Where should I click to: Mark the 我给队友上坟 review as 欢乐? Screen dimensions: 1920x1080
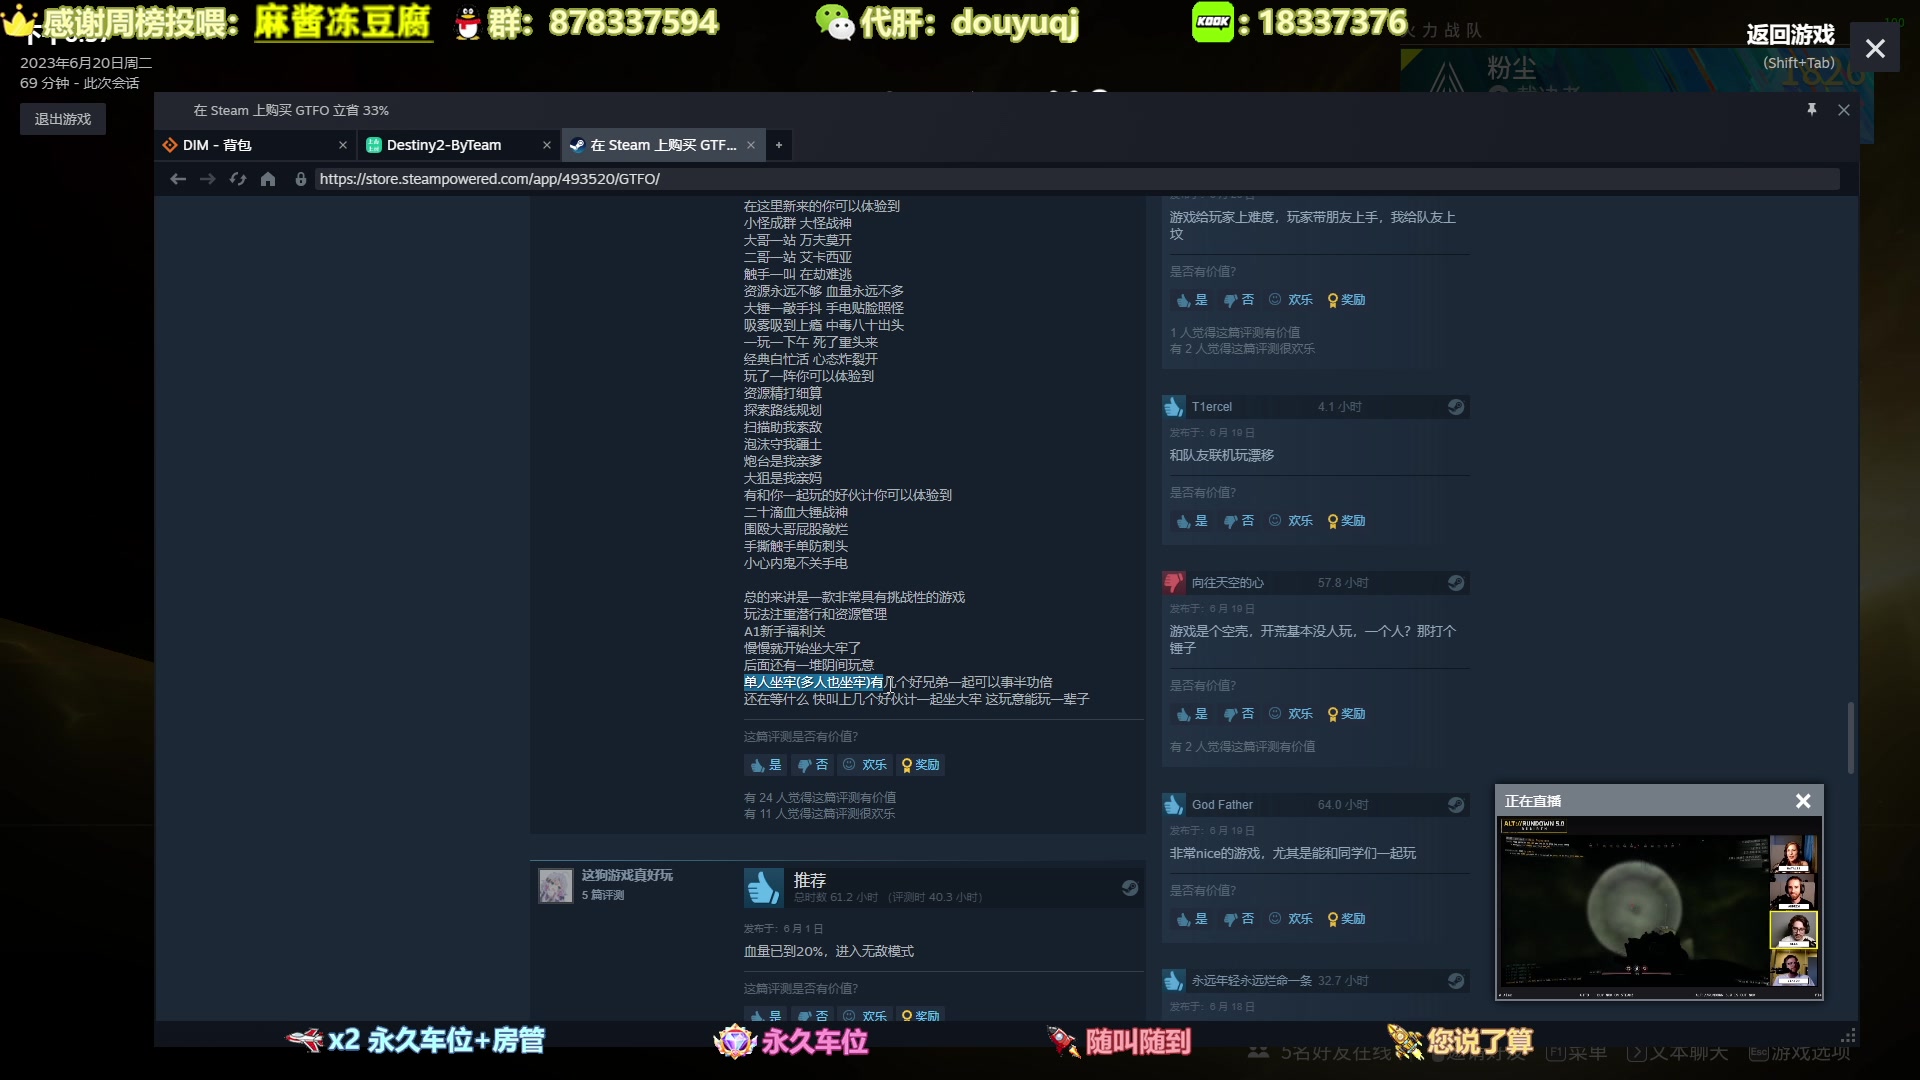1291,300
